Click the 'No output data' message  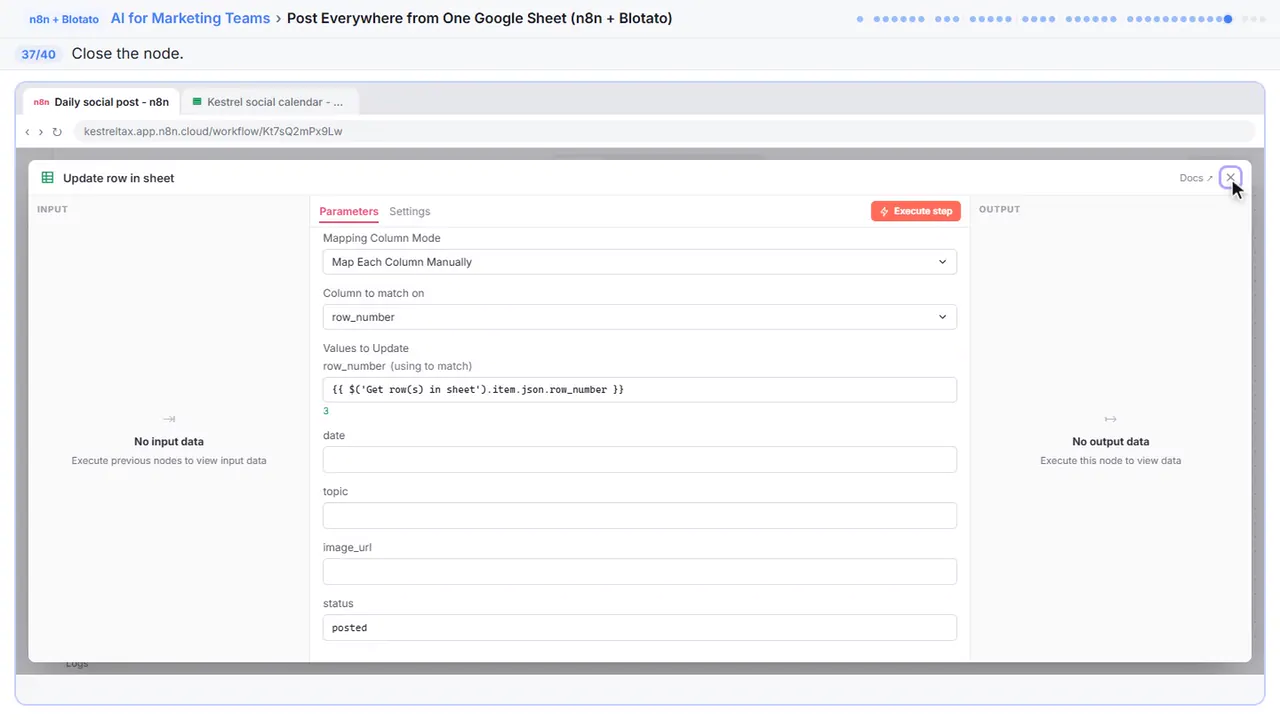coord(1110,441)
